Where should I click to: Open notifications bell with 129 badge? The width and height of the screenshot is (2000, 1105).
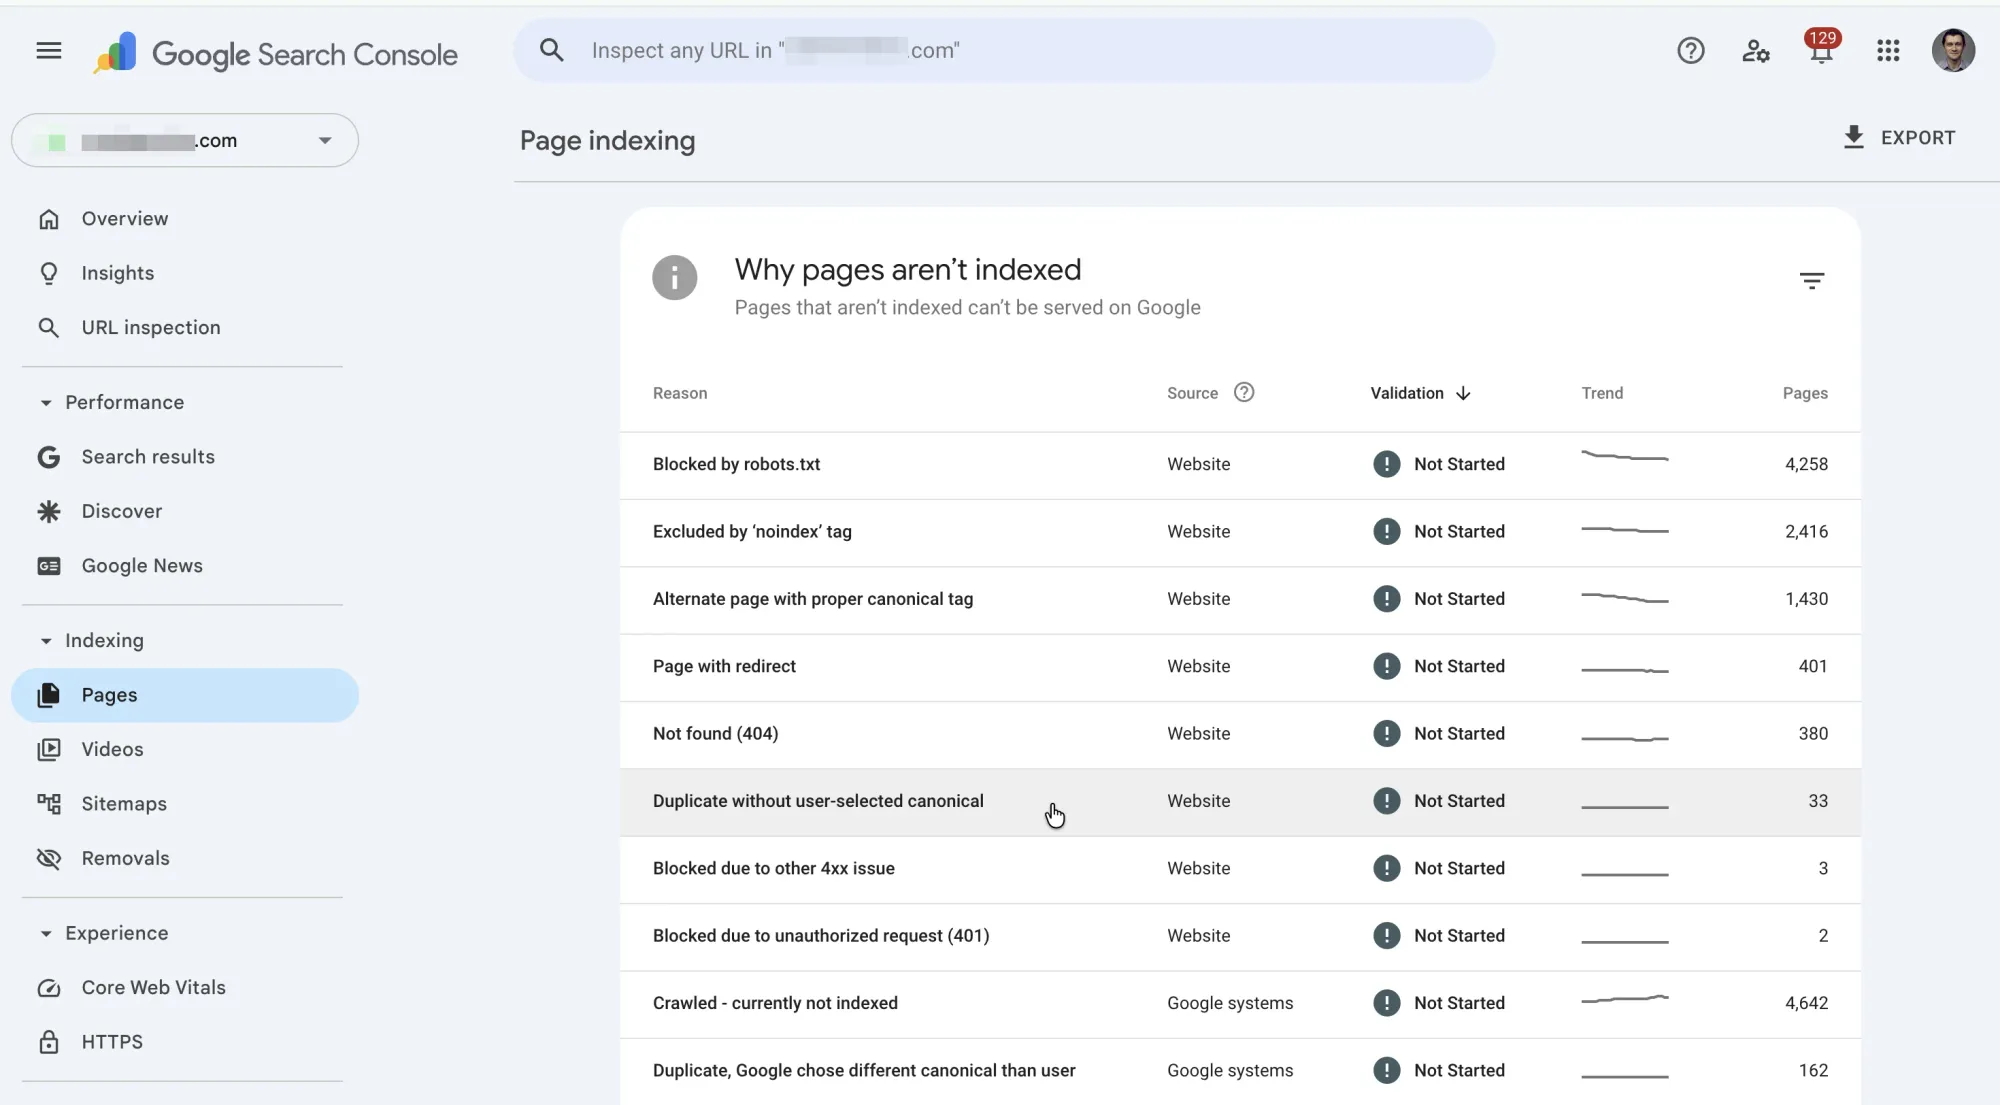pyautogui.click(x=1821, y=48)
